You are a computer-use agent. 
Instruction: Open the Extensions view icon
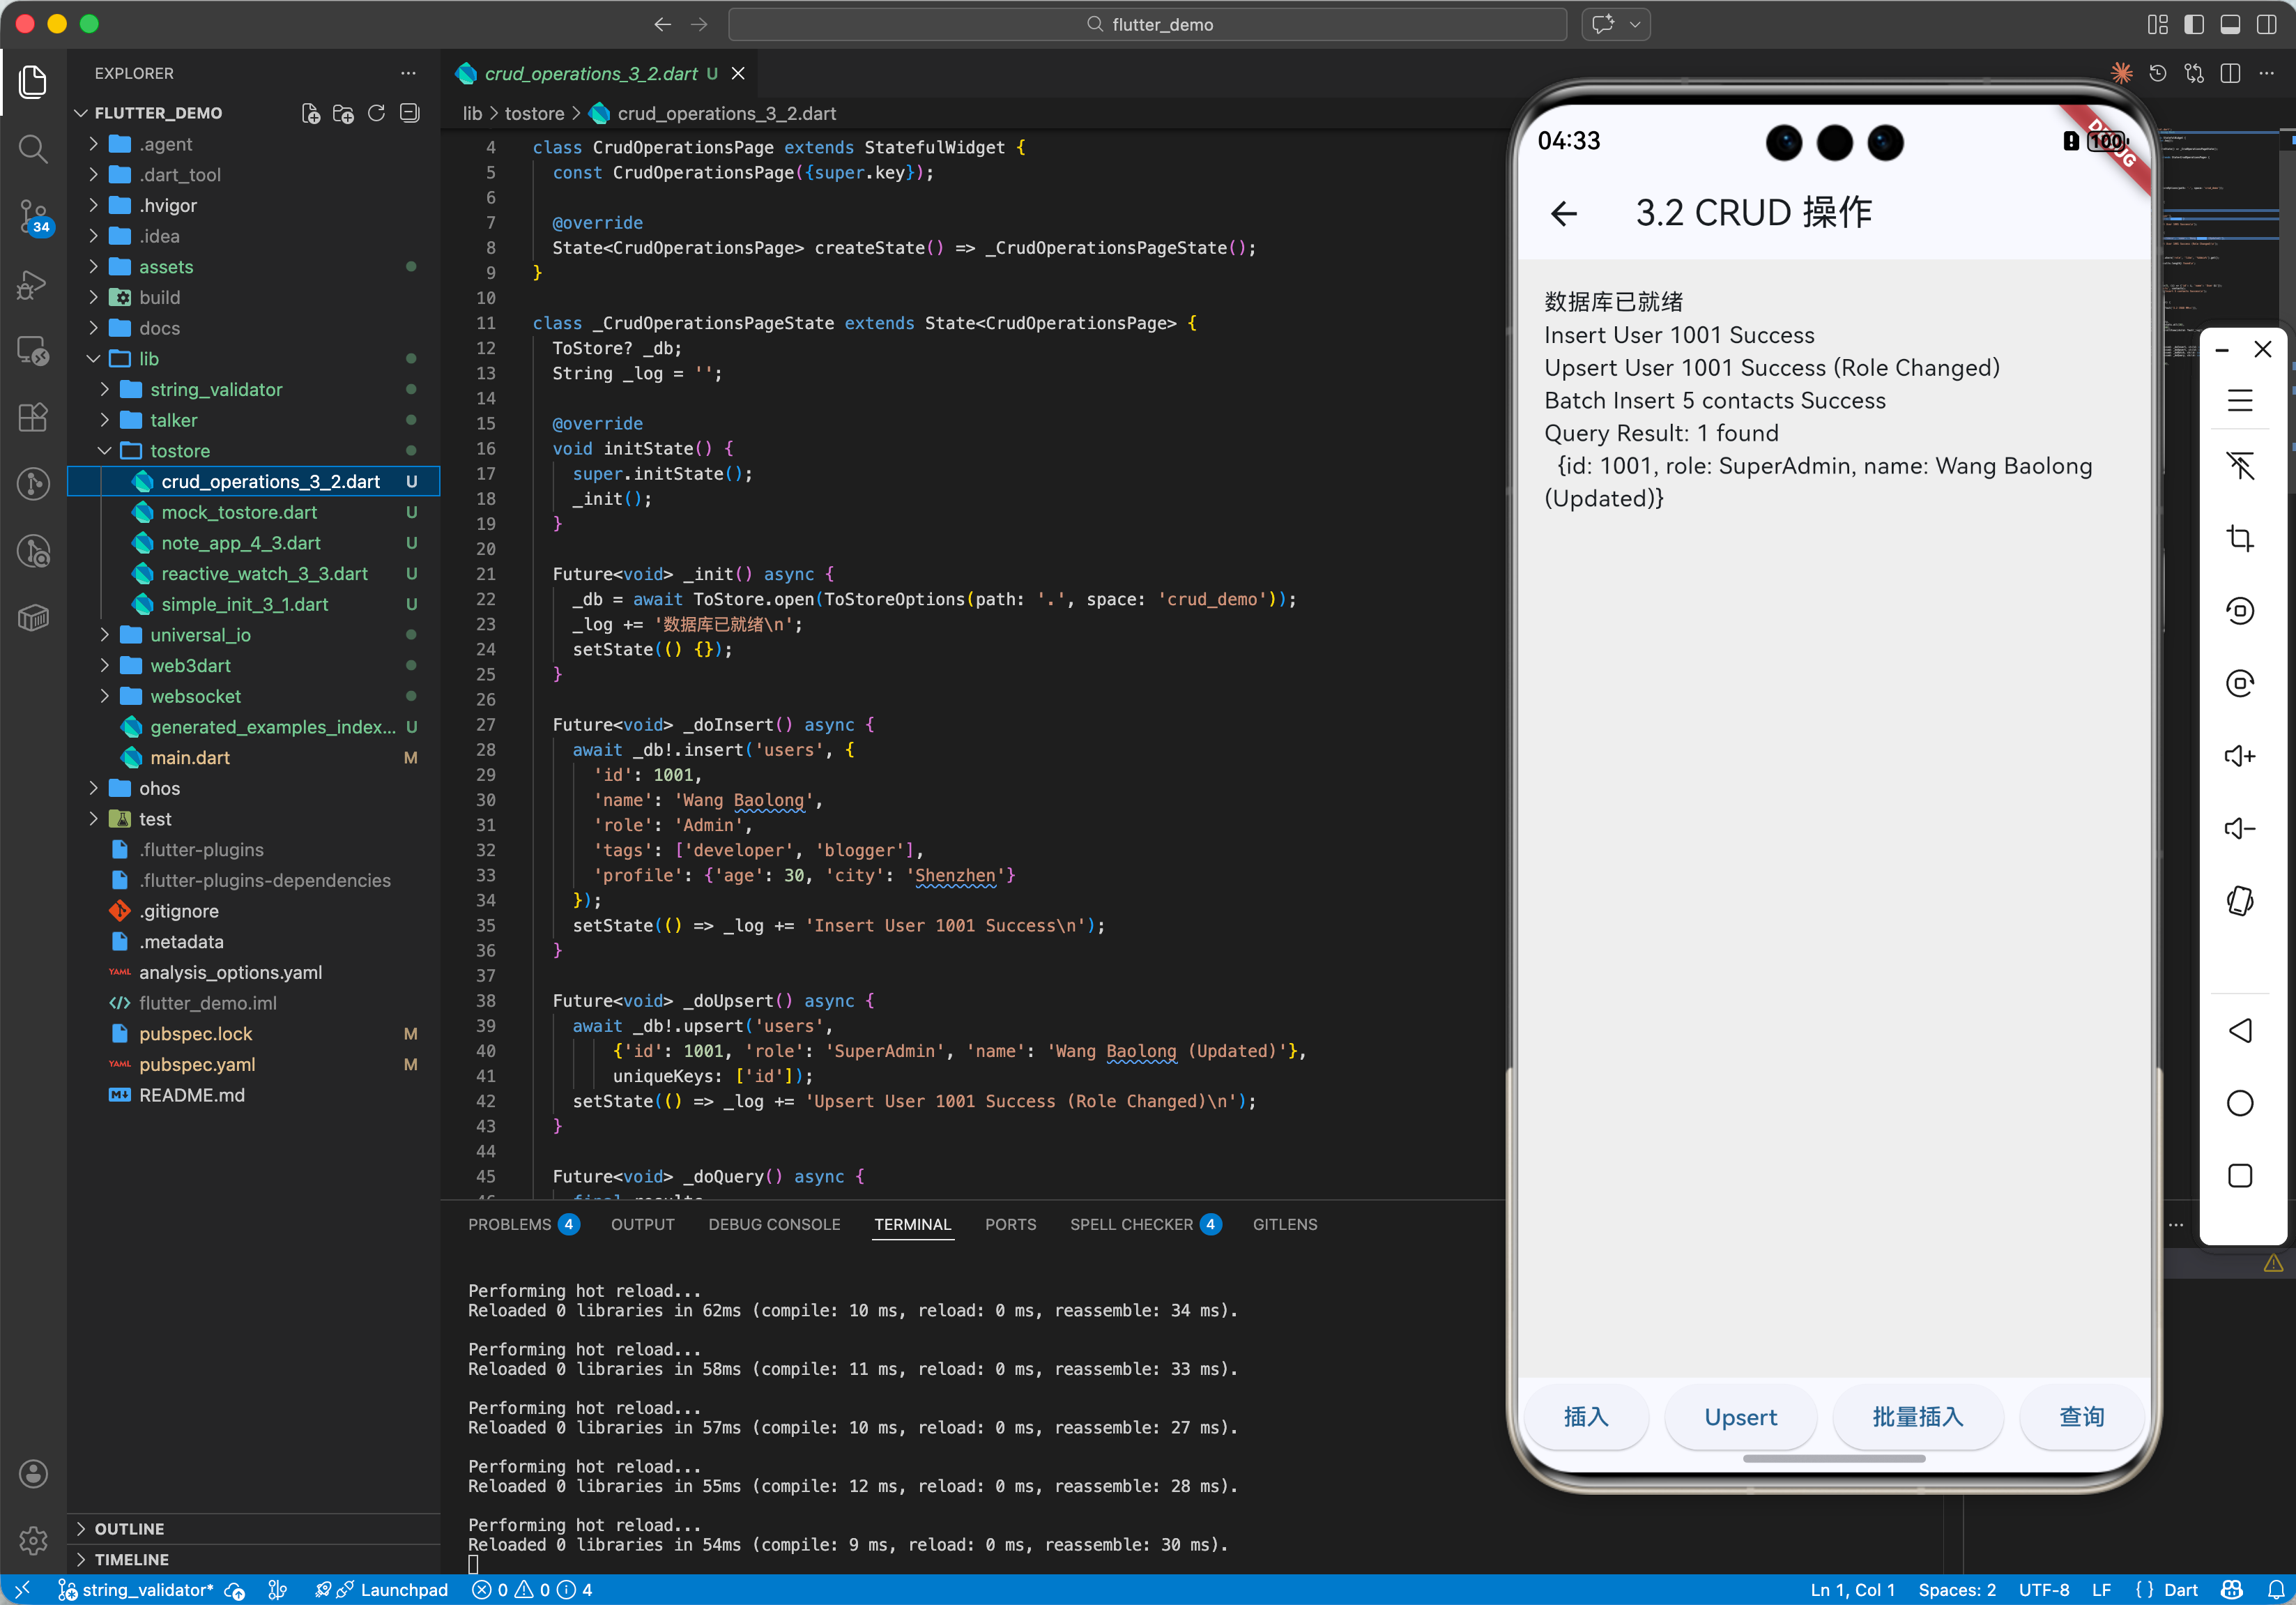point(33,417)
